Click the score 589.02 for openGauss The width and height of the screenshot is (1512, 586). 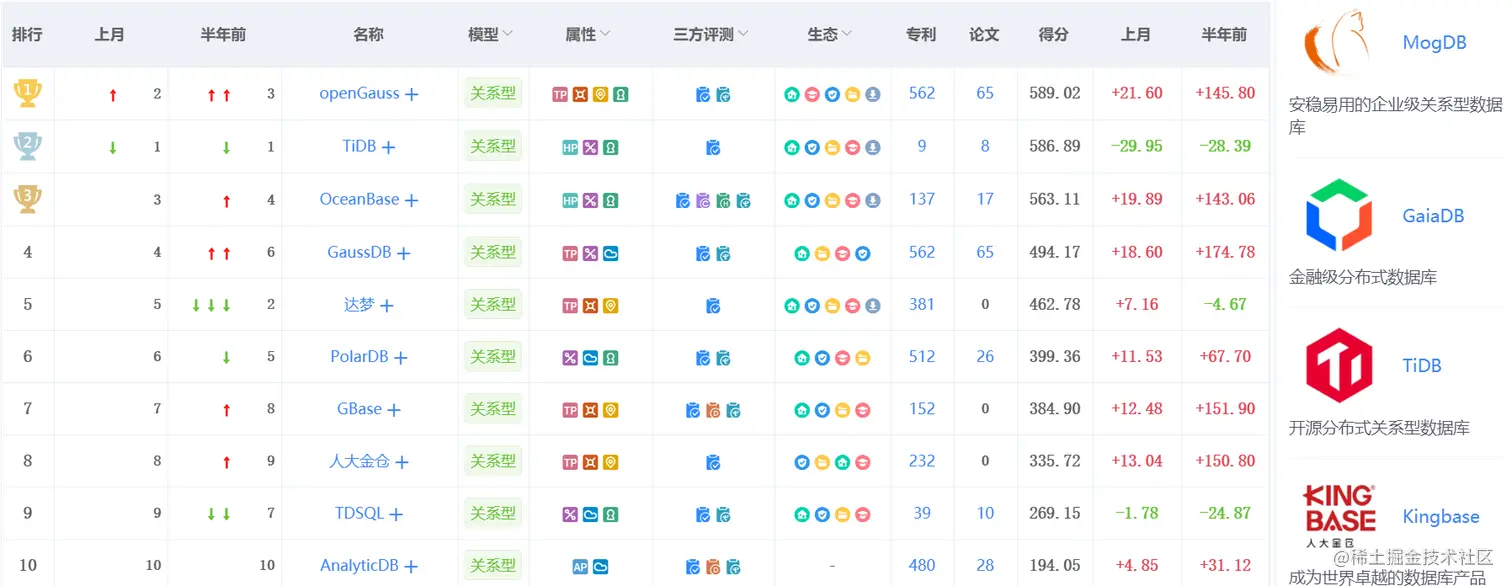[1055, 93]
